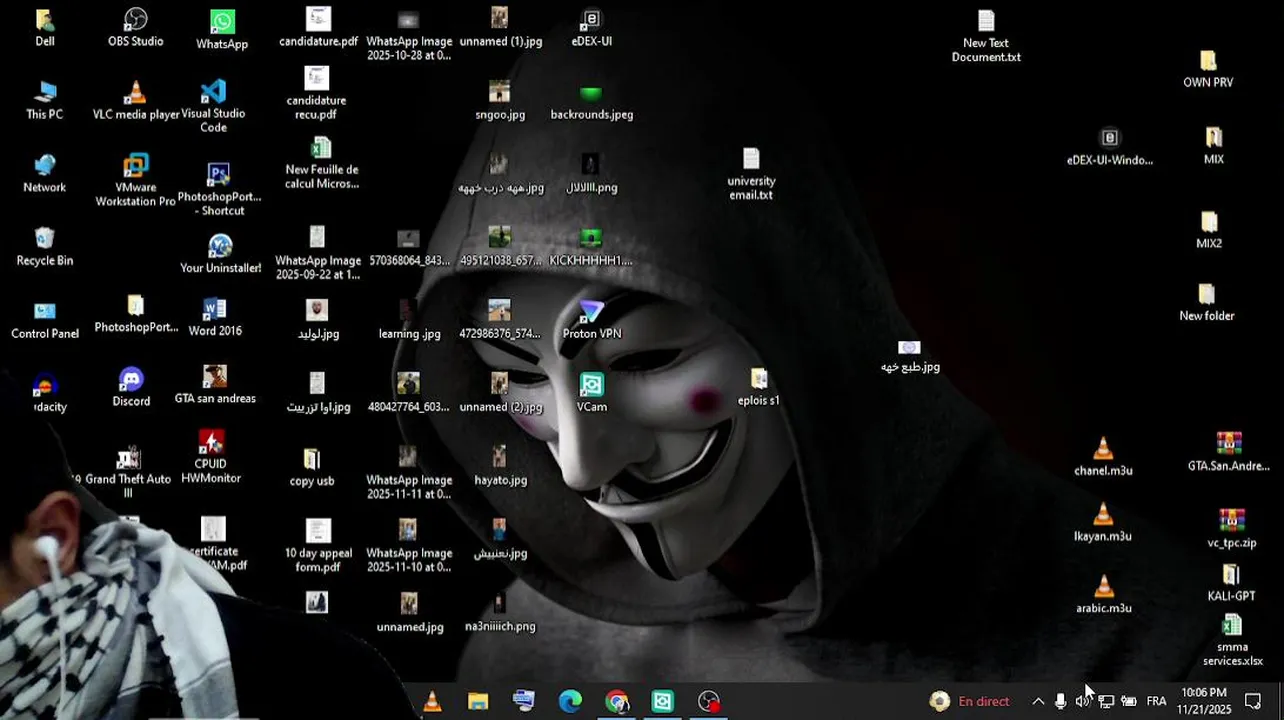Open the notification center
The image size is (1284, 720).
pos(1252,701)
